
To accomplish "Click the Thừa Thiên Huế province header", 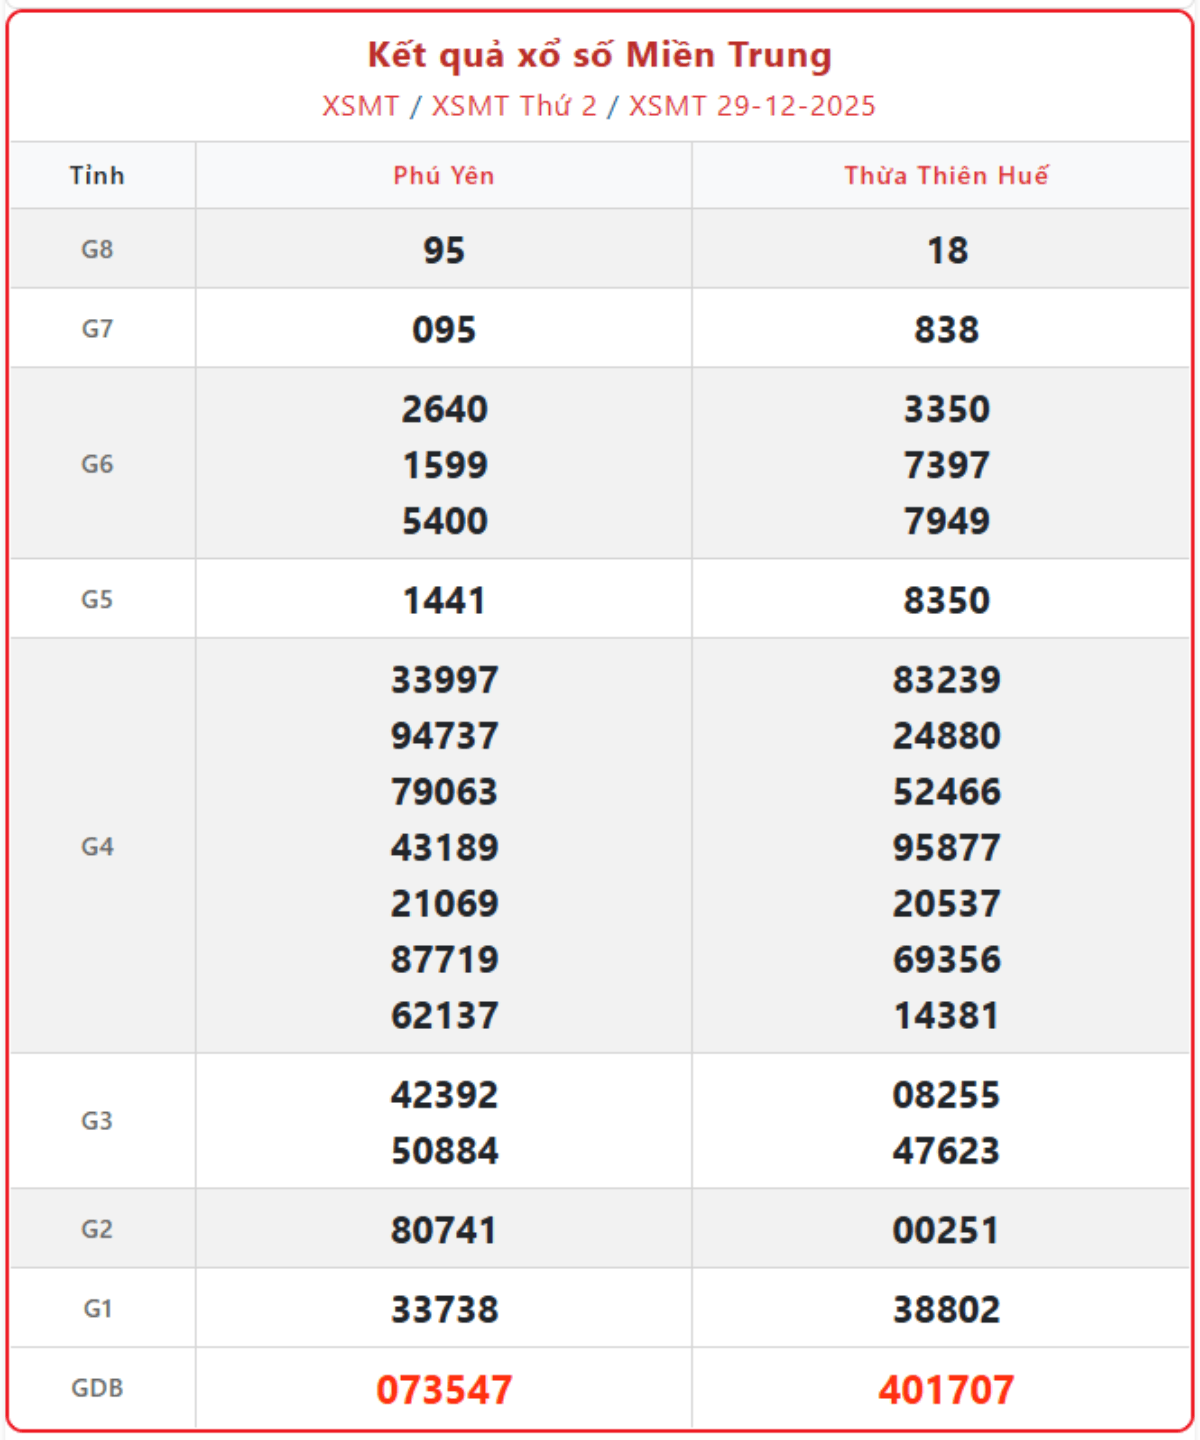I will (946, 176).
